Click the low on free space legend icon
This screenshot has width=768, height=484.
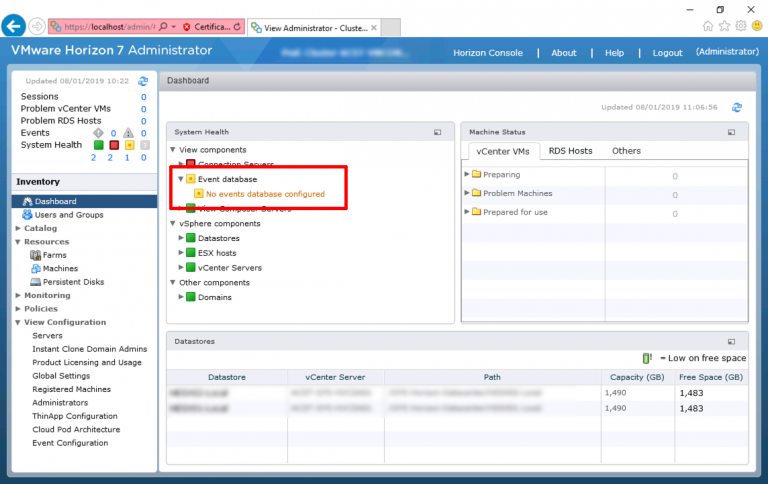tap(647, 358)
